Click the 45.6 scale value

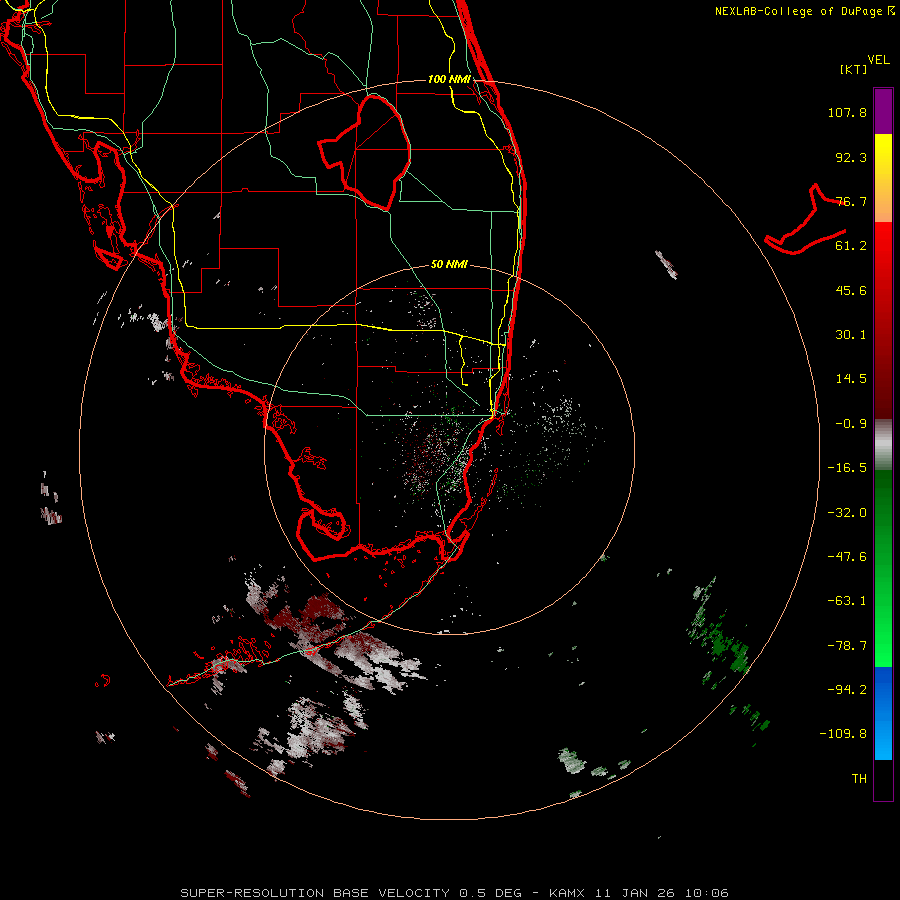pos(851,290)
